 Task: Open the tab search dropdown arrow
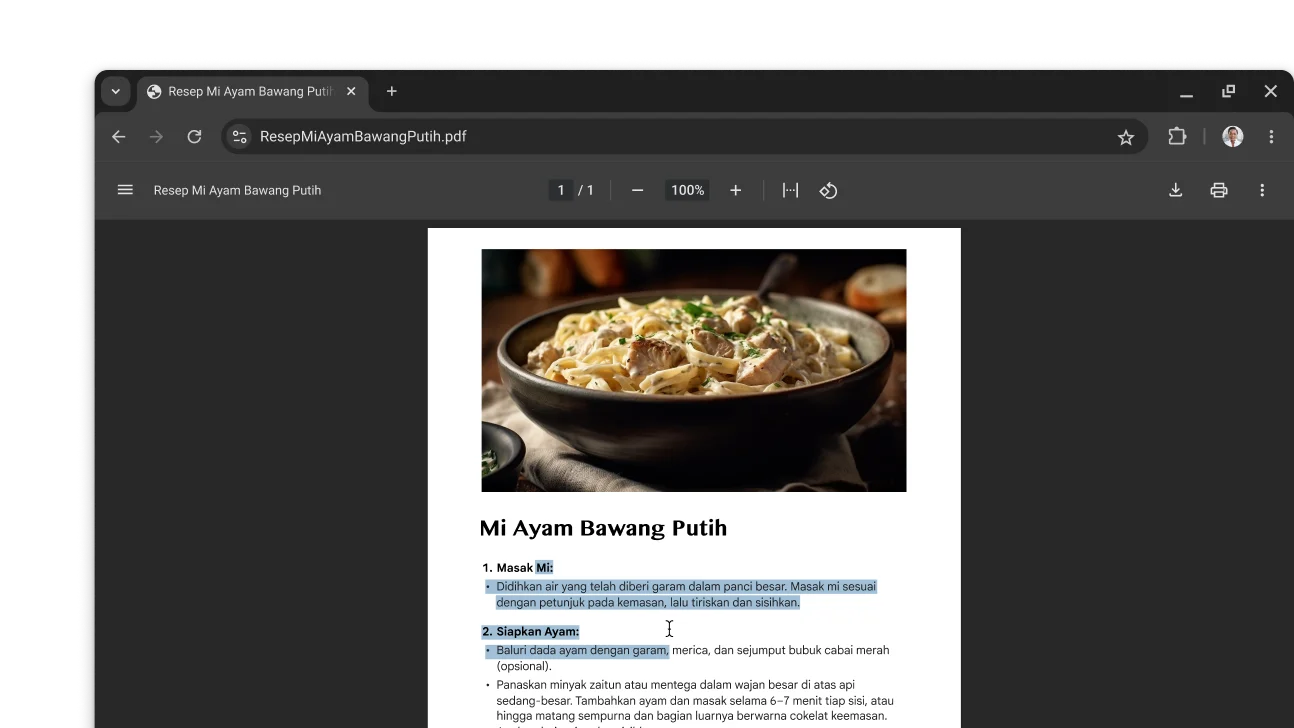pyautogui.click(x=115, y=91)
